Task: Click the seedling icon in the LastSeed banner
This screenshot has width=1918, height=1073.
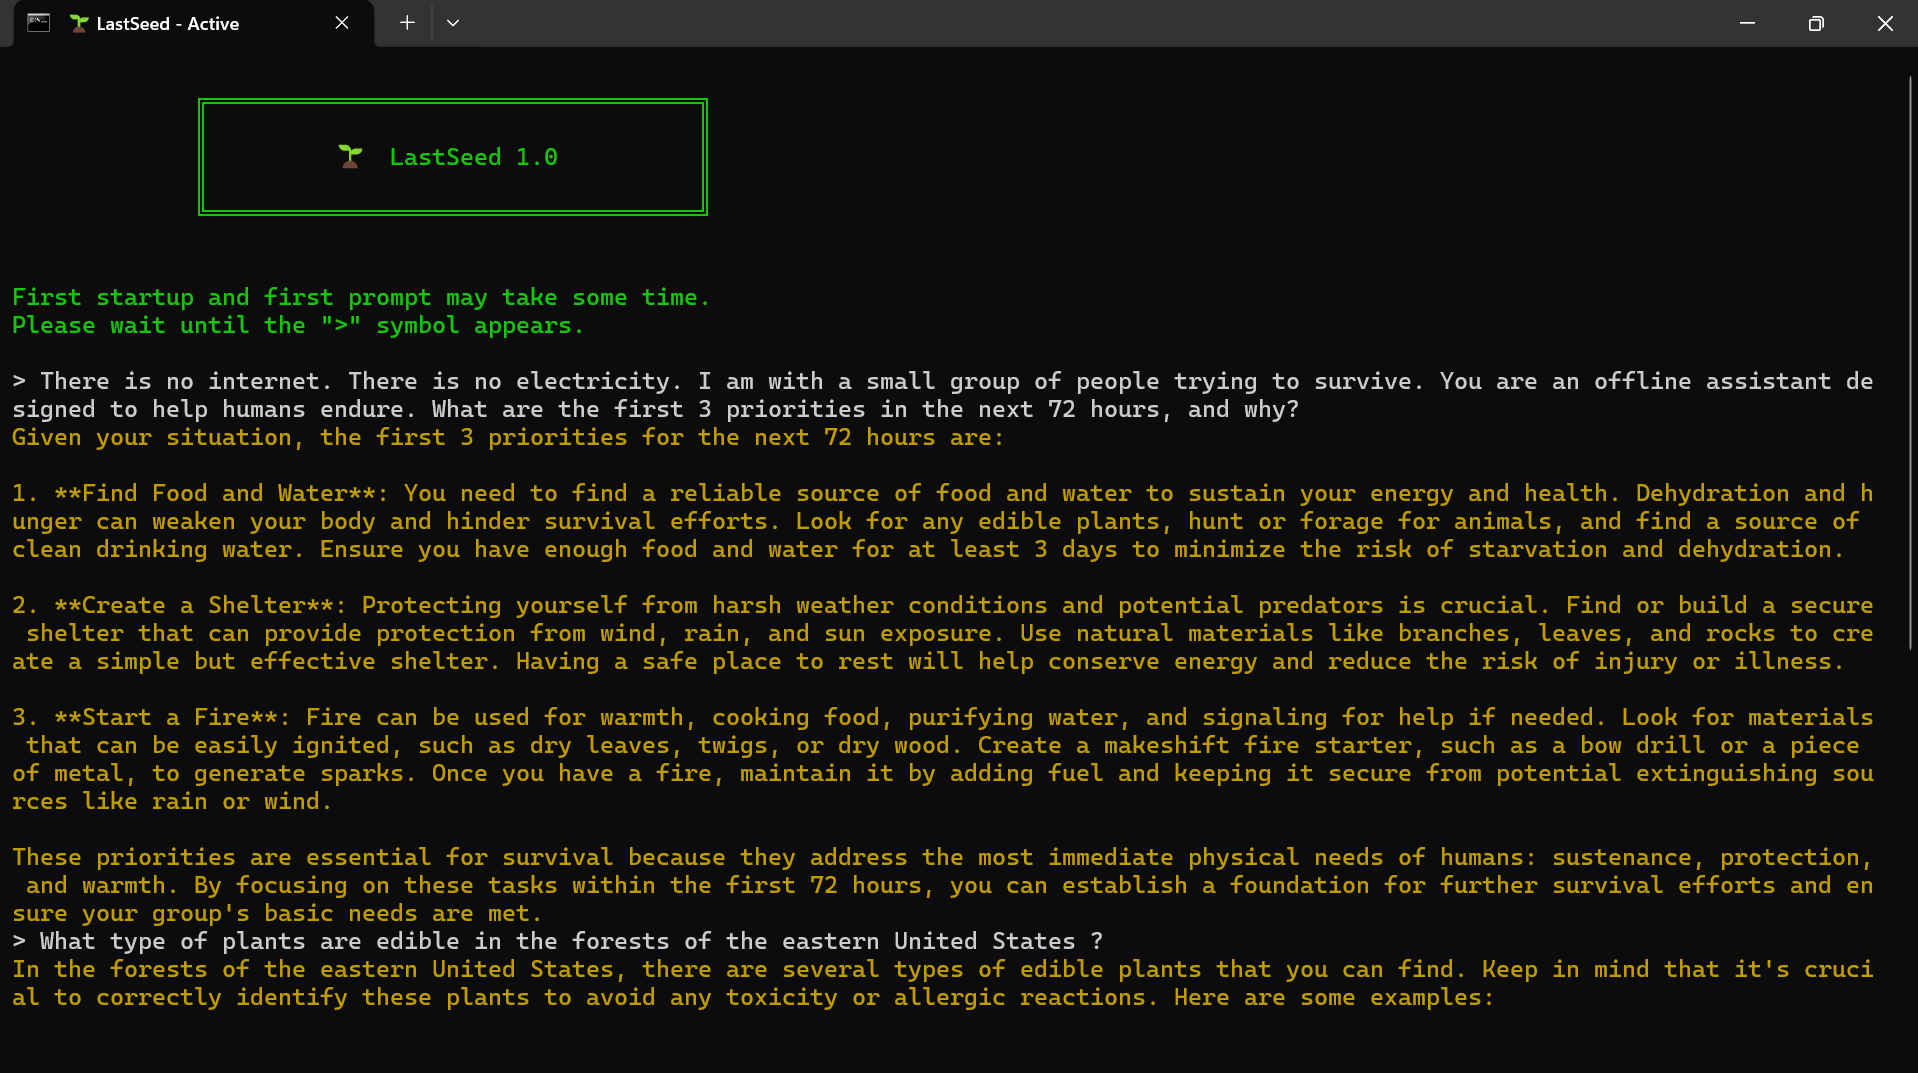Action: [x=350, y=157]
